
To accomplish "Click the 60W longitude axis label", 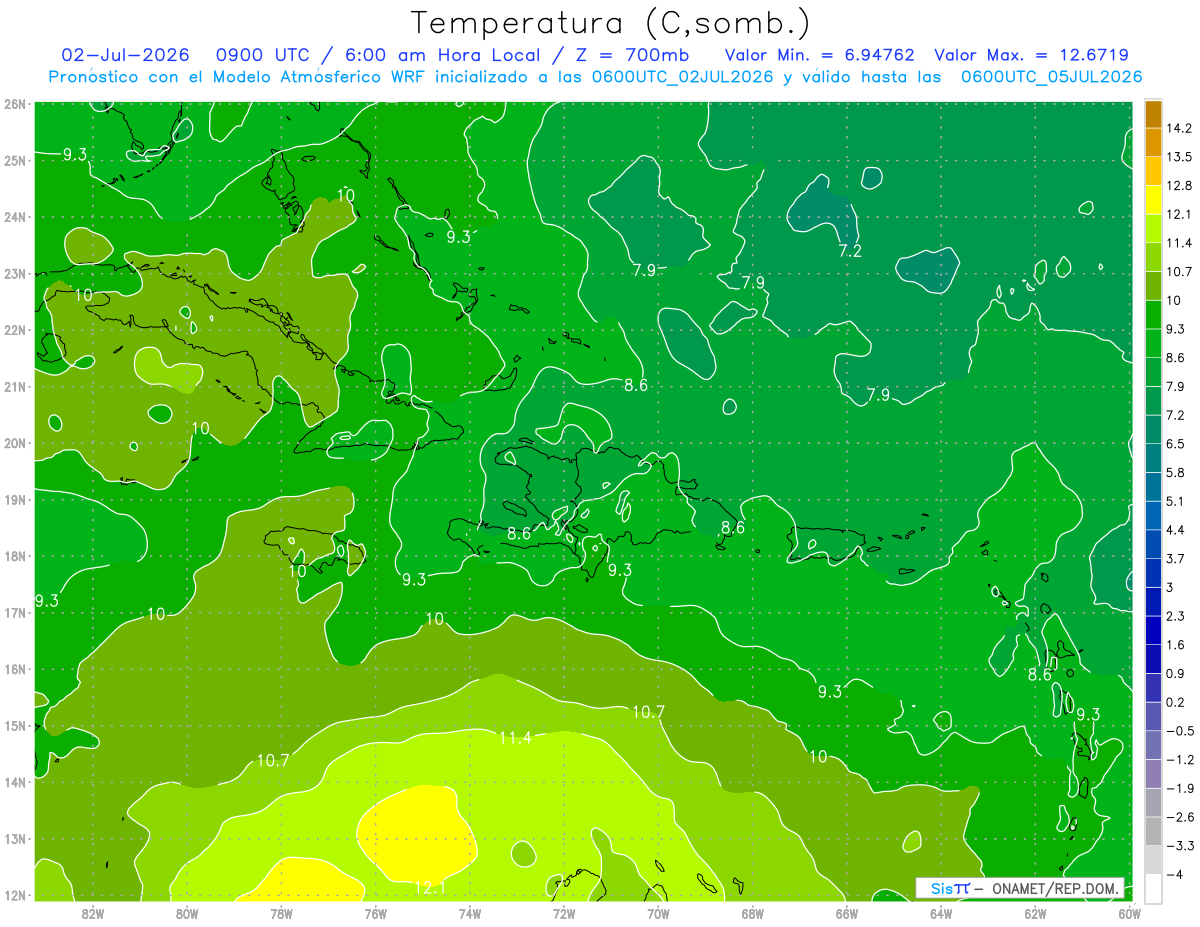I will [x=1129, y=913].
